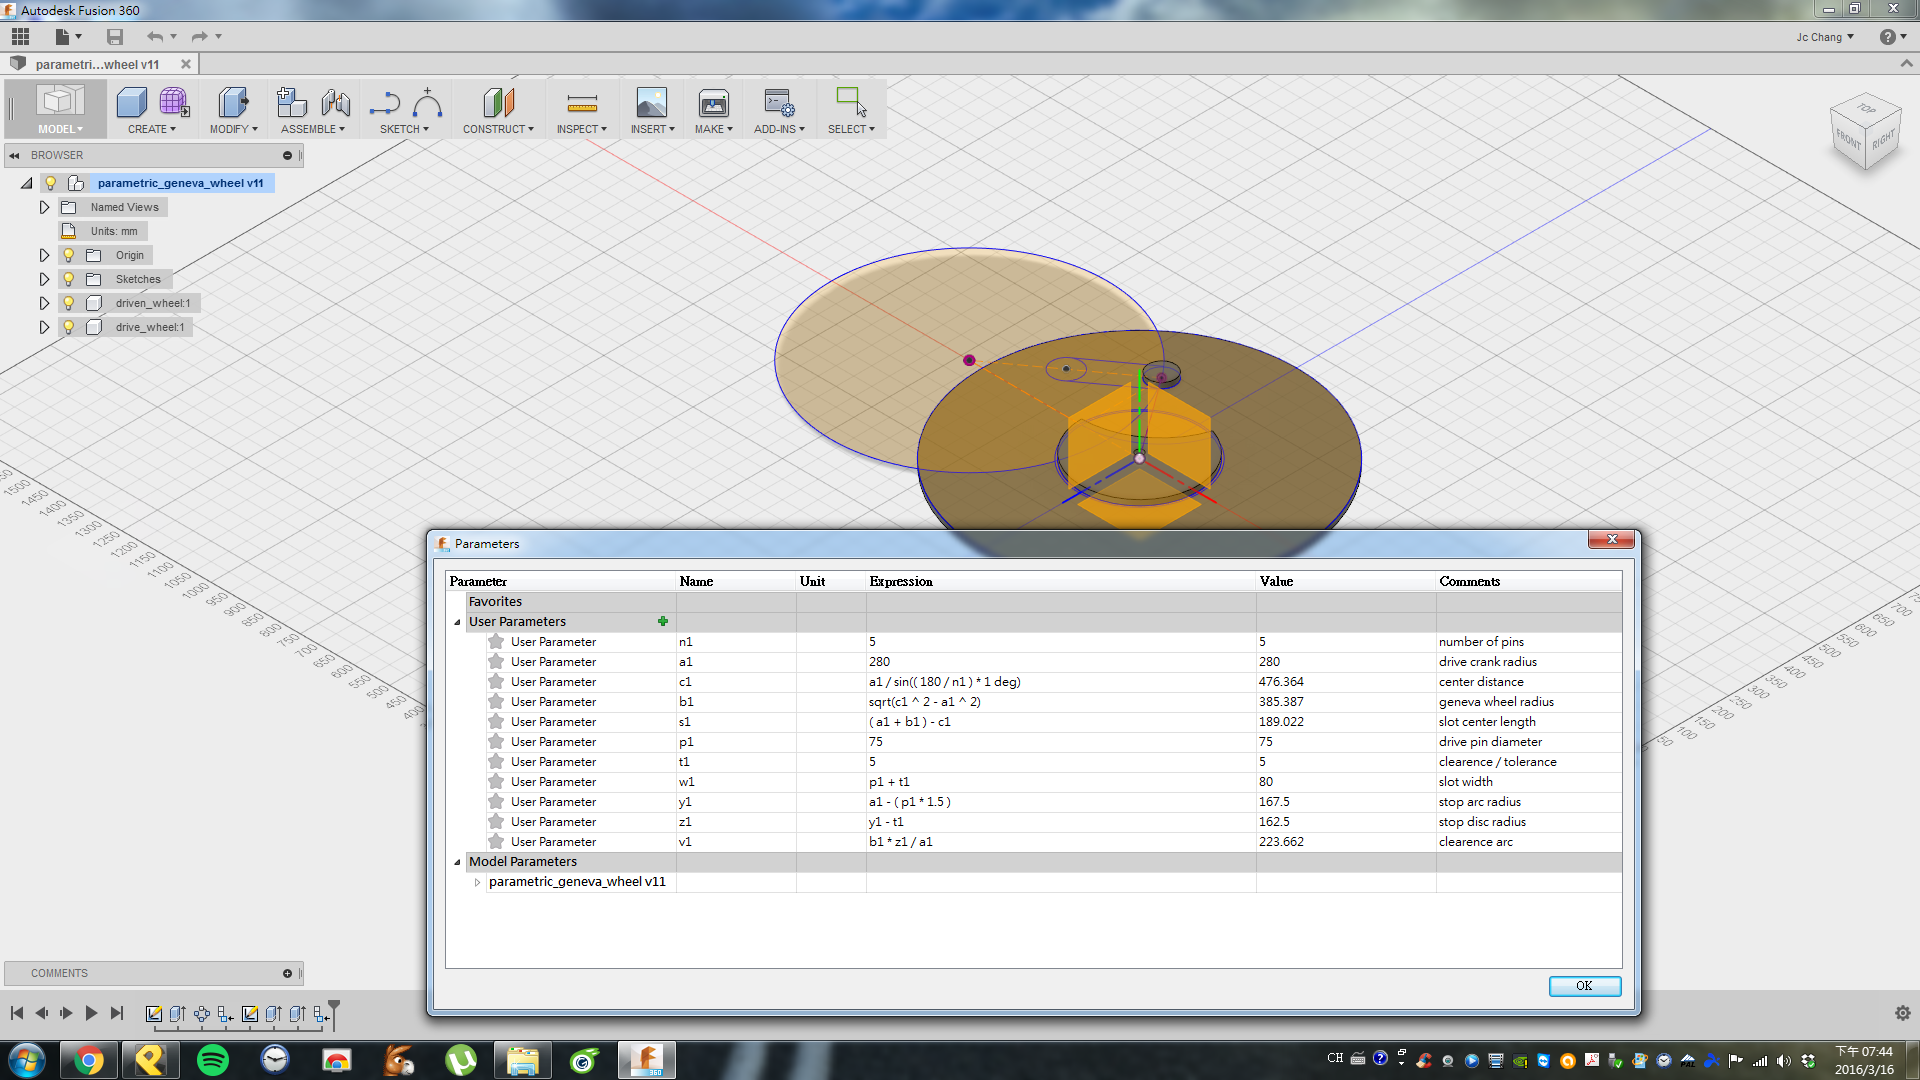Open the Help question mark icon
Viewport: 1920px width, 1080px height.
pos(1887,37)
